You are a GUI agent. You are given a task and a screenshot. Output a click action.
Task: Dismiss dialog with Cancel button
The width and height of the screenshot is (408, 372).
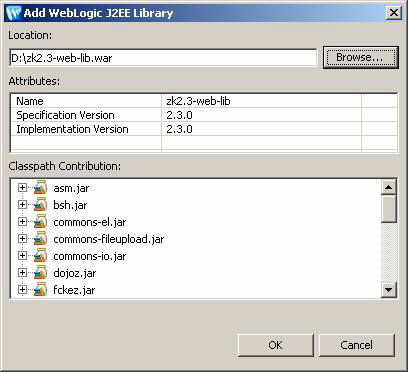[357, 345]
